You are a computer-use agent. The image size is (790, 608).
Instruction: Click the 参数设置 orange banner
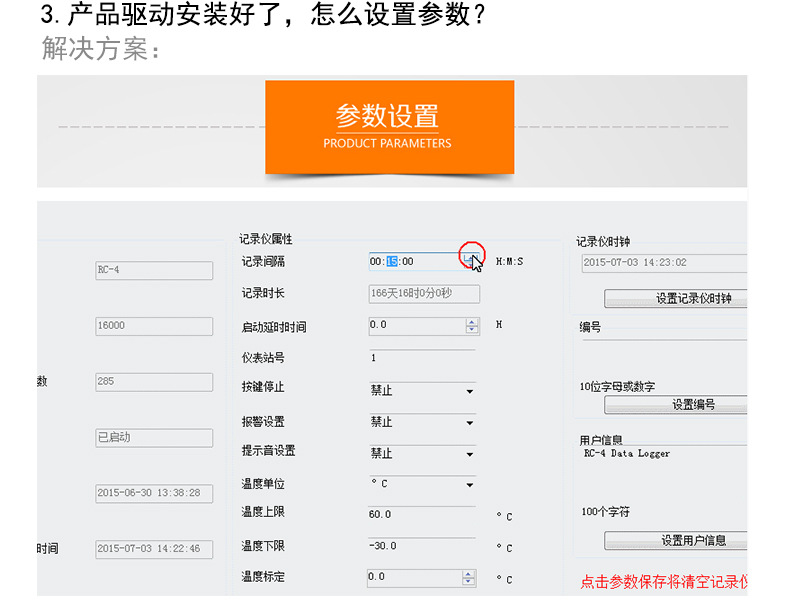tap(389, 127)
